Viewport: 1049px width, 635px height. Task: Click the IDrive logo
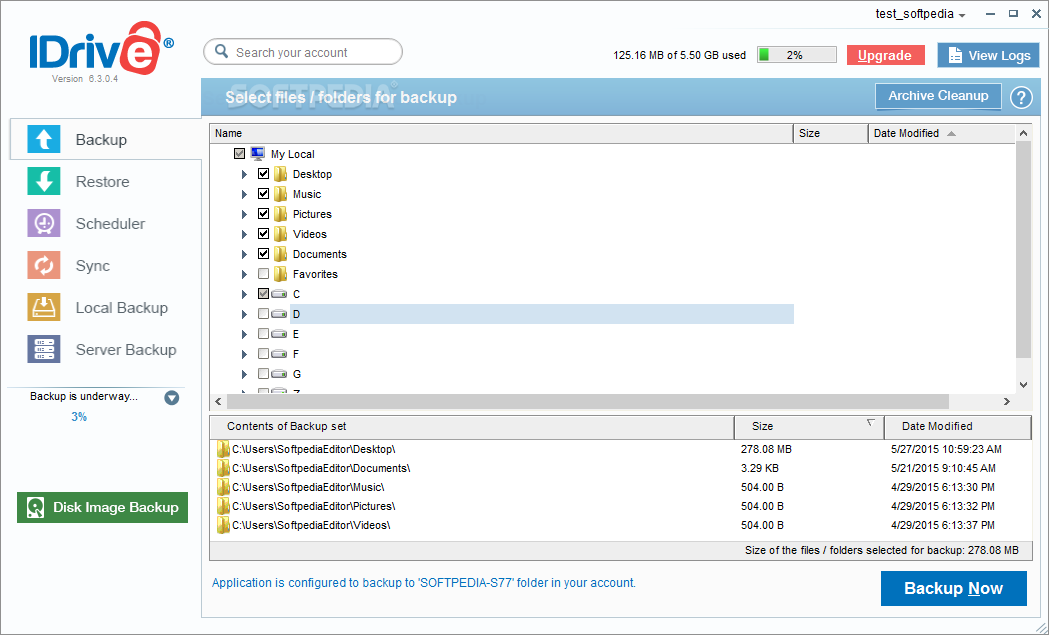[102, 50]
